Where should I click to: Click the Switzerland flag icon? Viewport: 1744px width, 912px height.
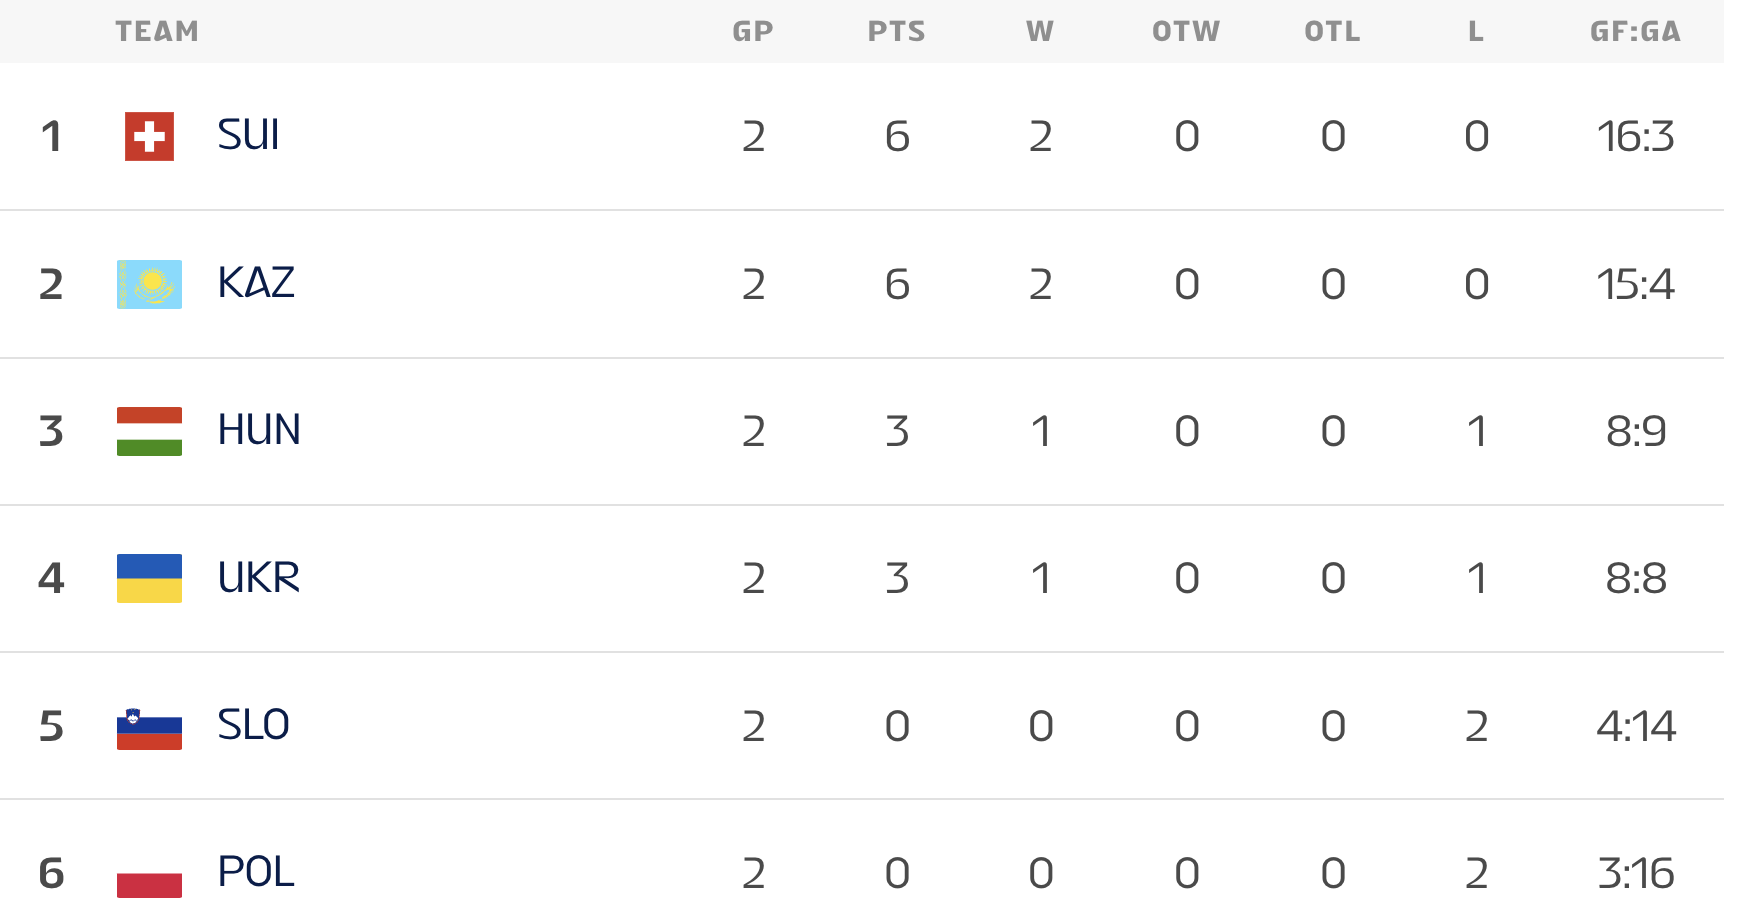149,136
